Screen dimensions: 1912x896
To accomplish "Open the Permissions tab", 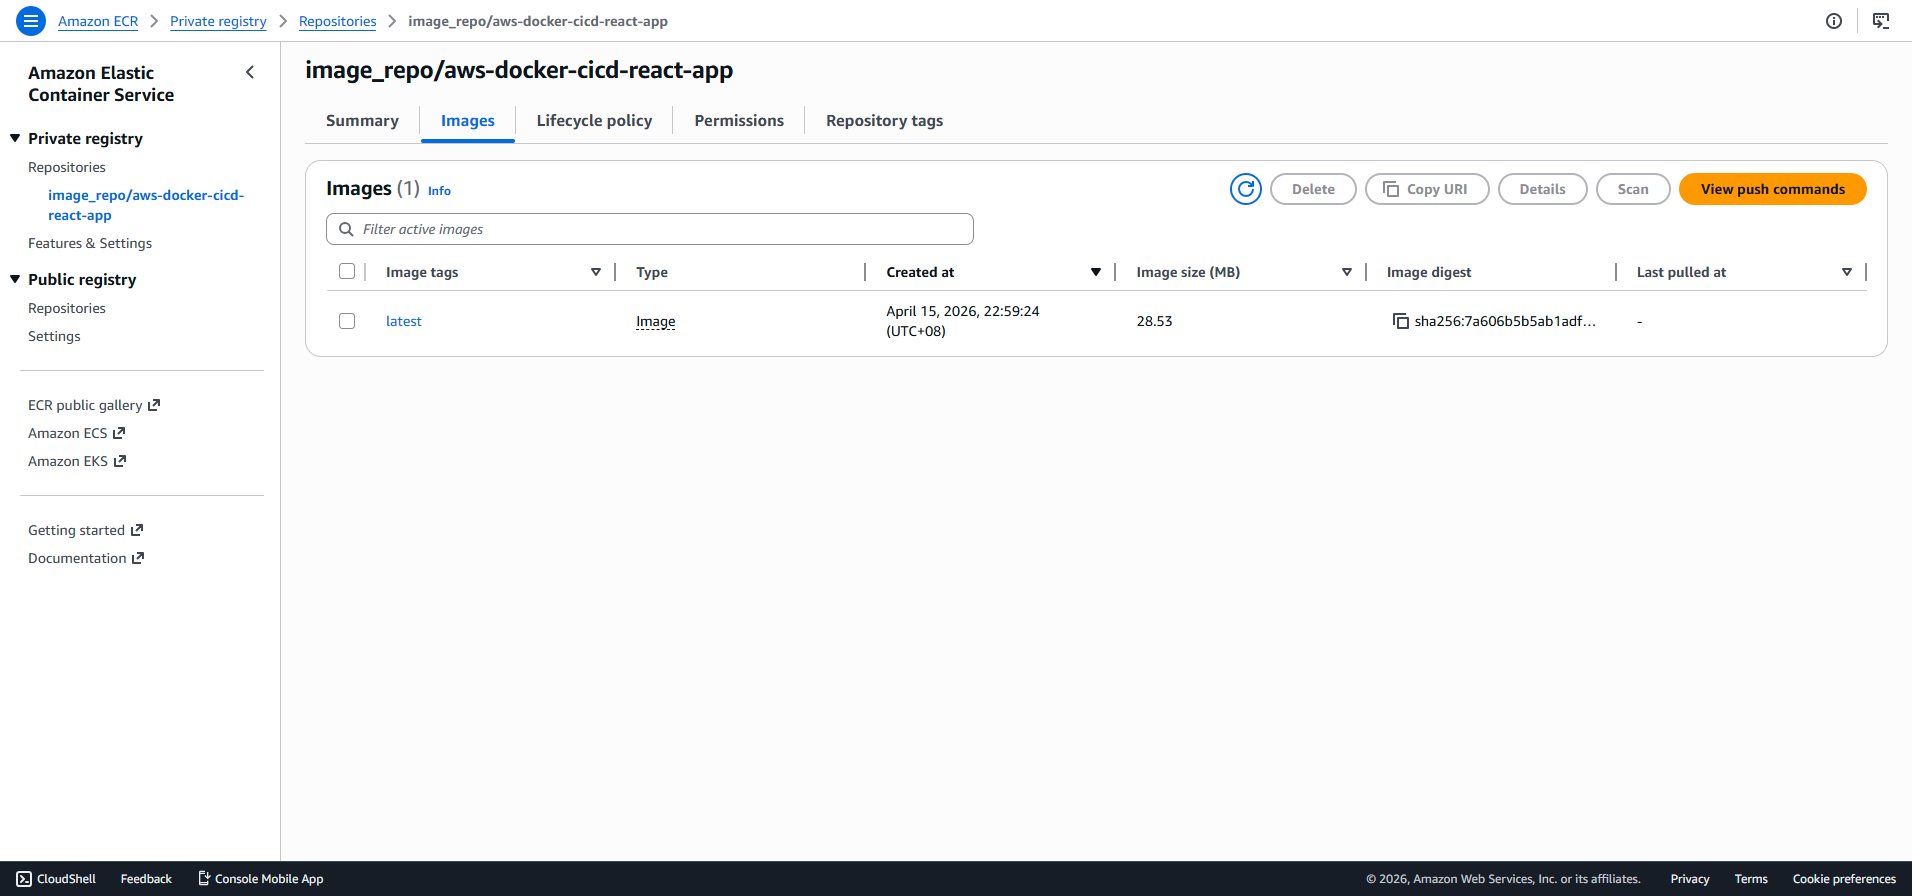I will (x=739, y=121).
